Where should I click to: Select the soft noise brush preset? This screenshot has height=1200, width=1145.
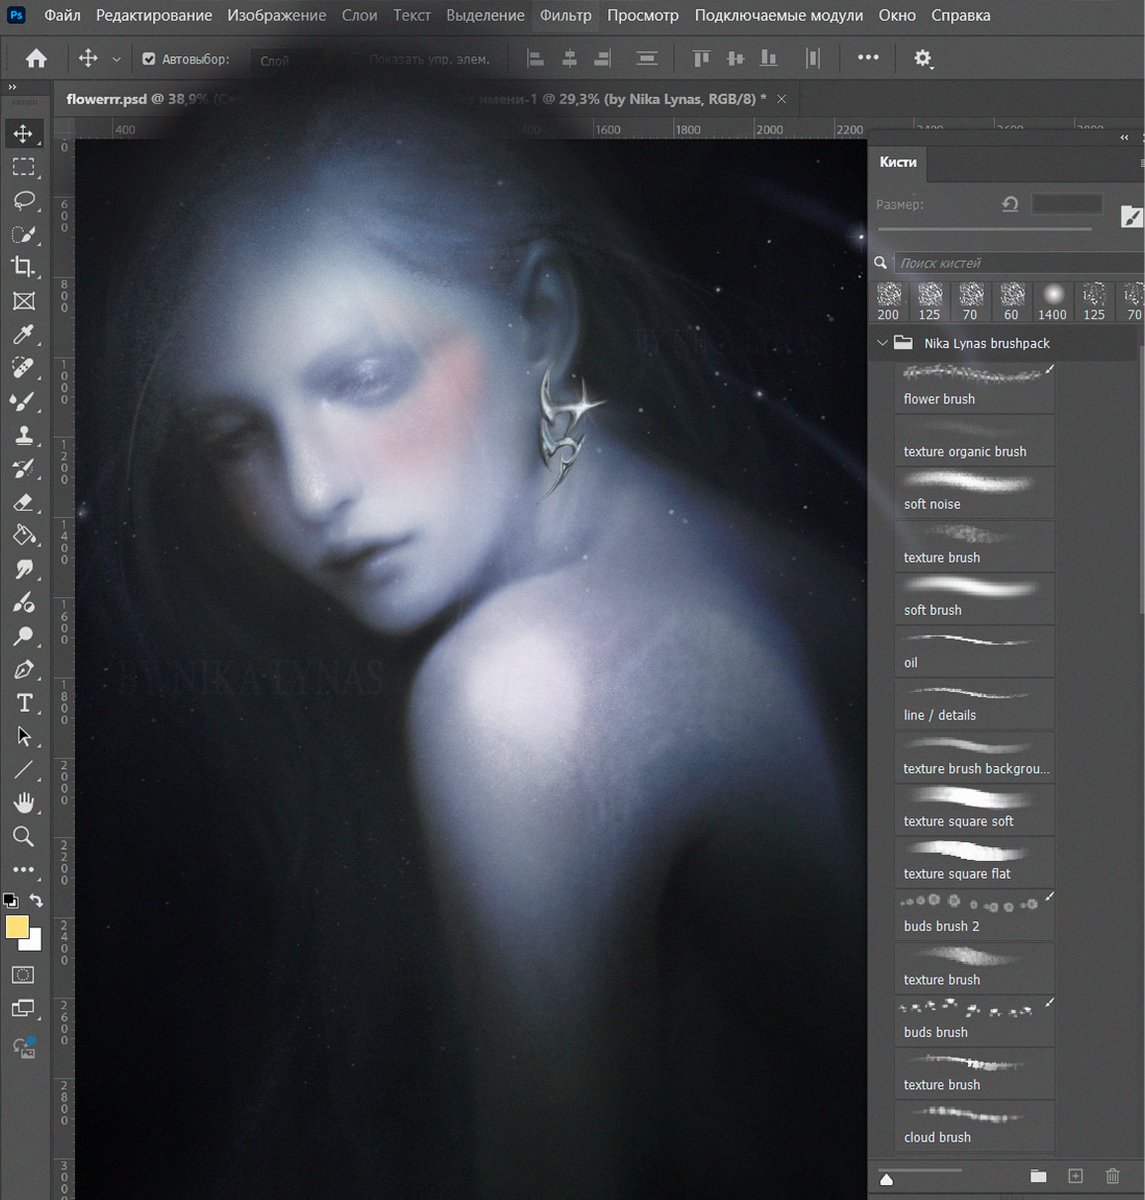click(x=974, y=493)
